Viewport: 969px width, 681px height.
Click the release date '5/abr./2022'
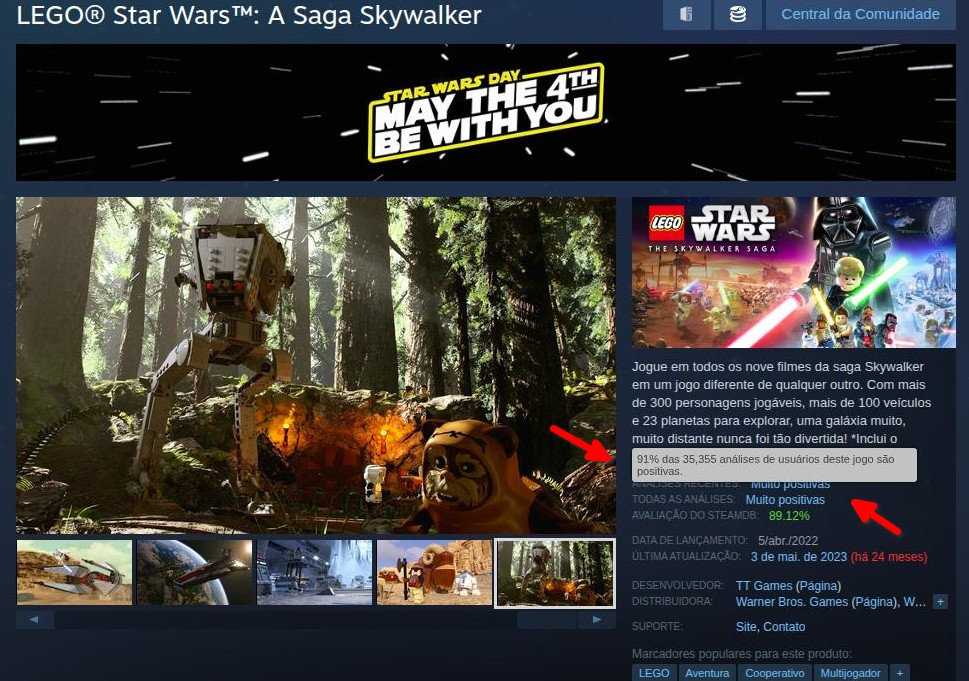788,541
